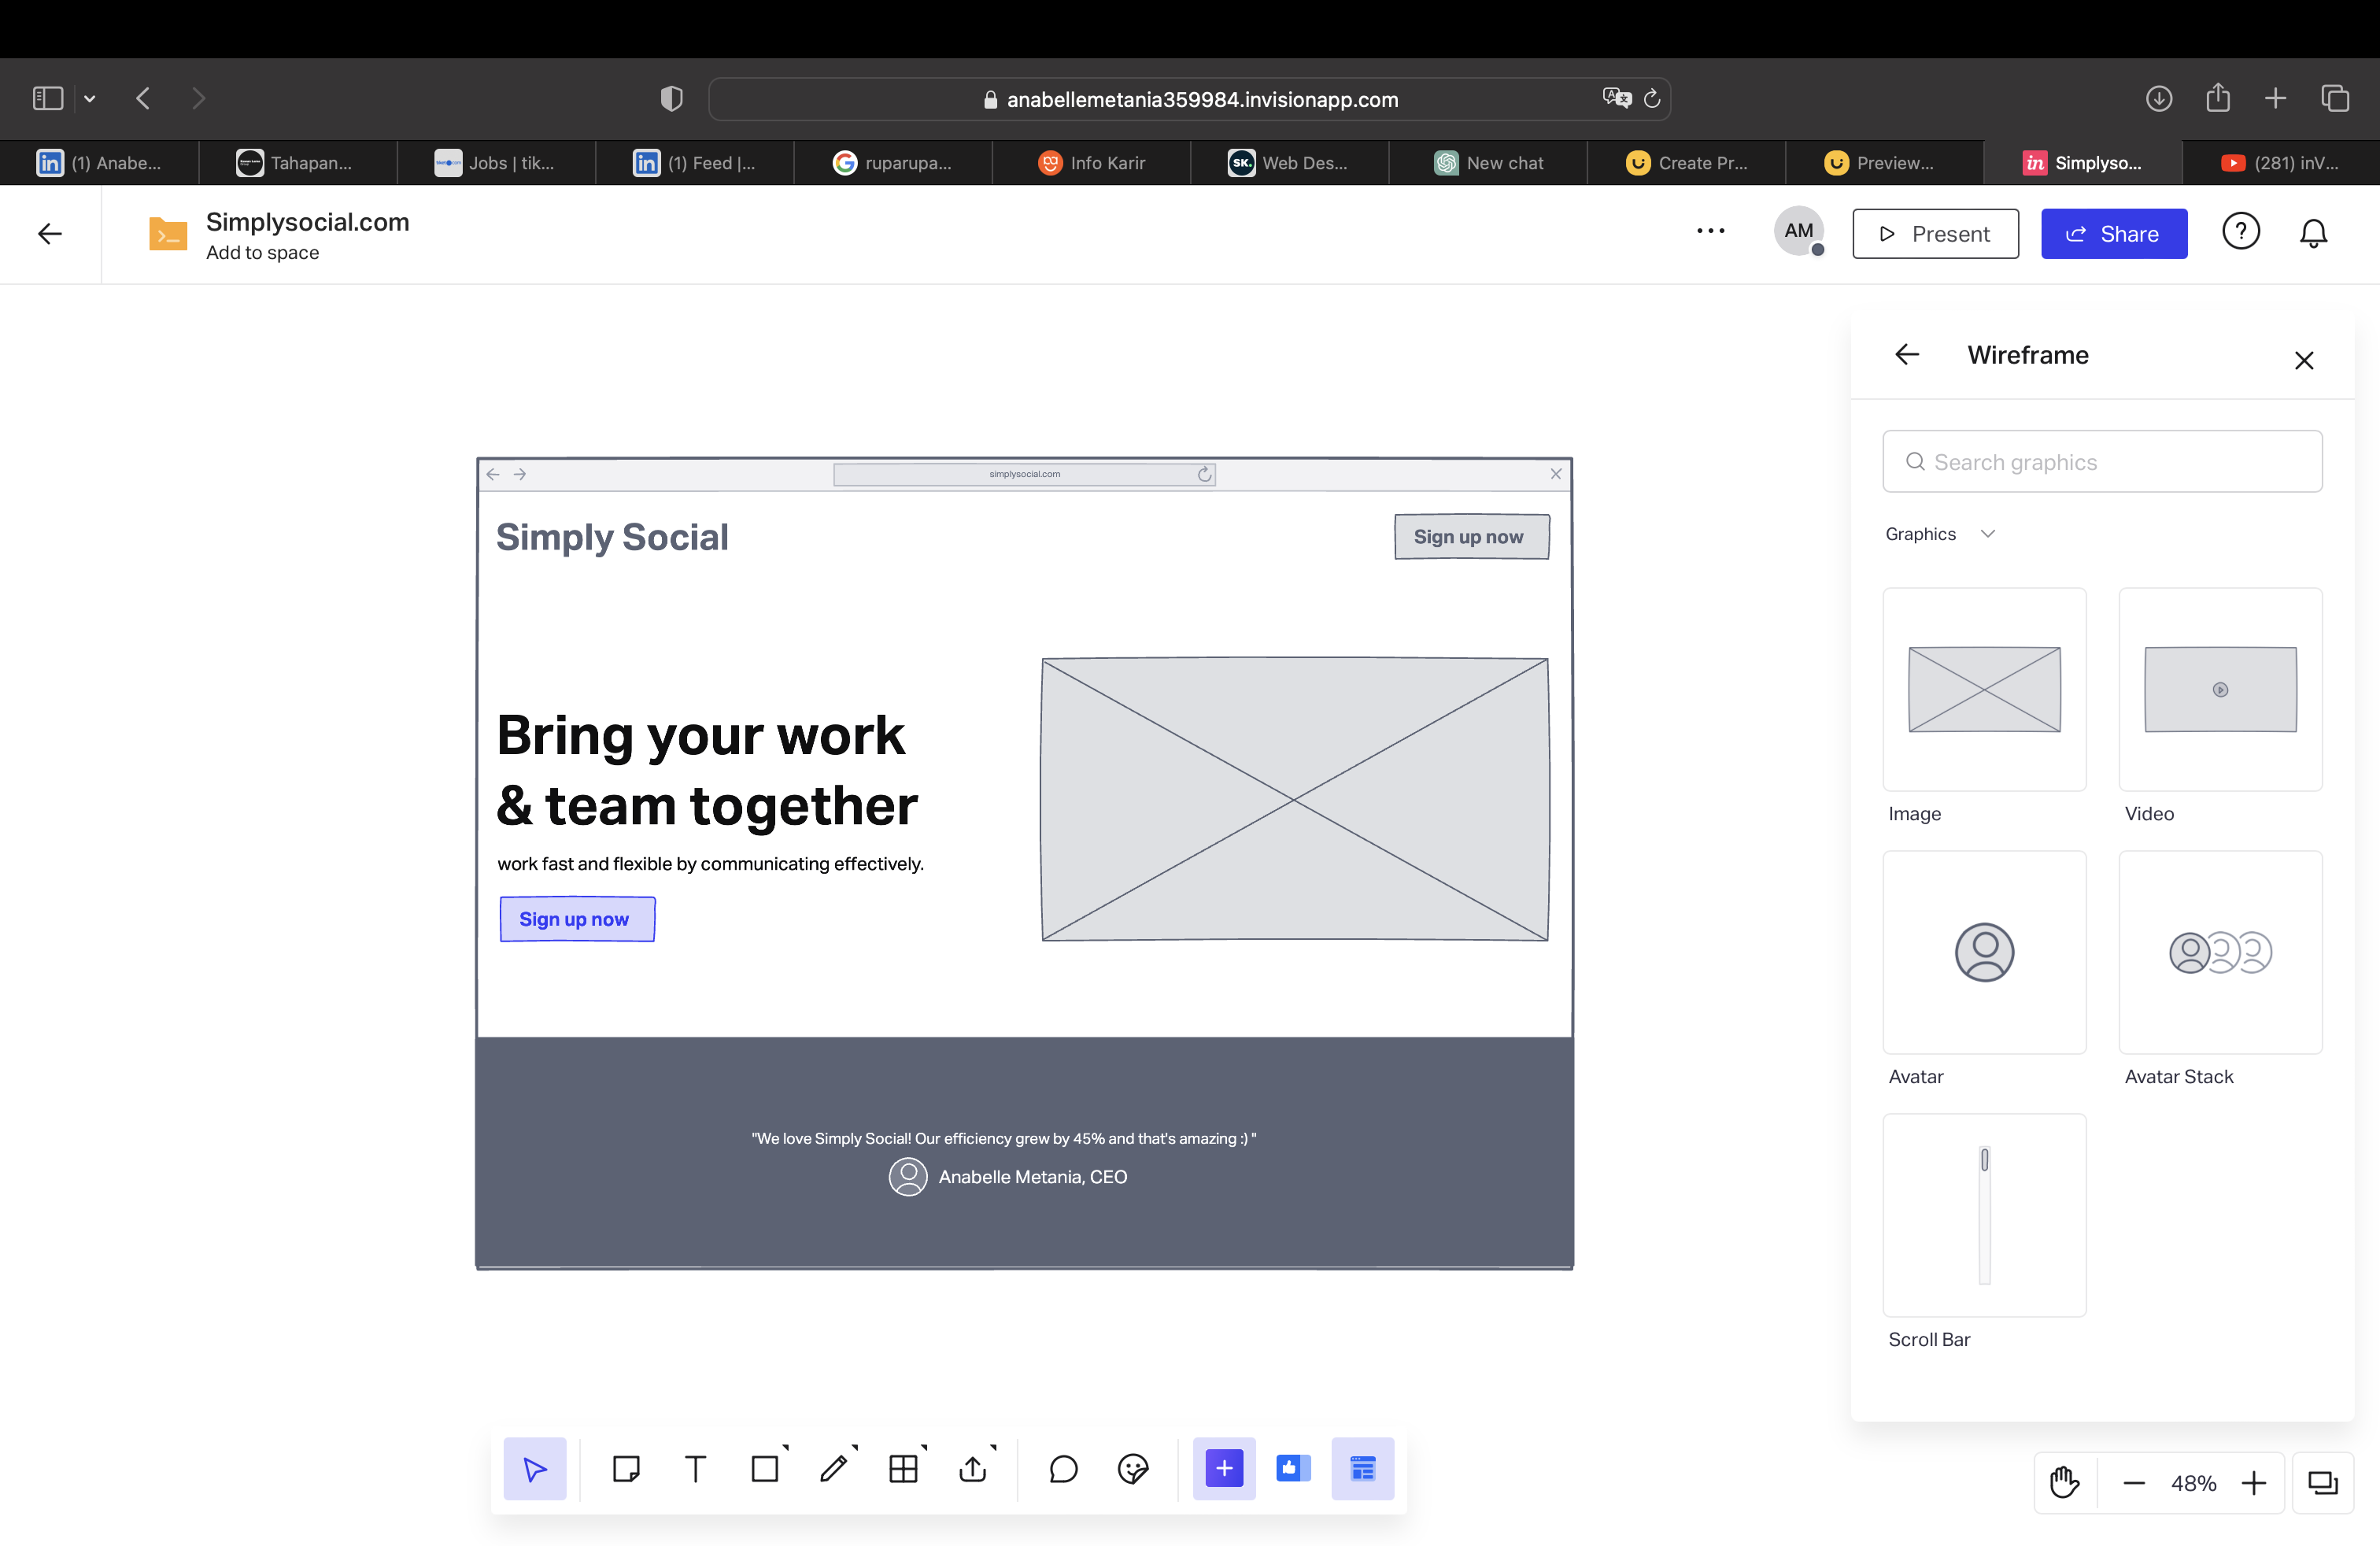Open the emoji reactions tool
Screen dimensions: 2380x1546
tap(1133, 1468)
